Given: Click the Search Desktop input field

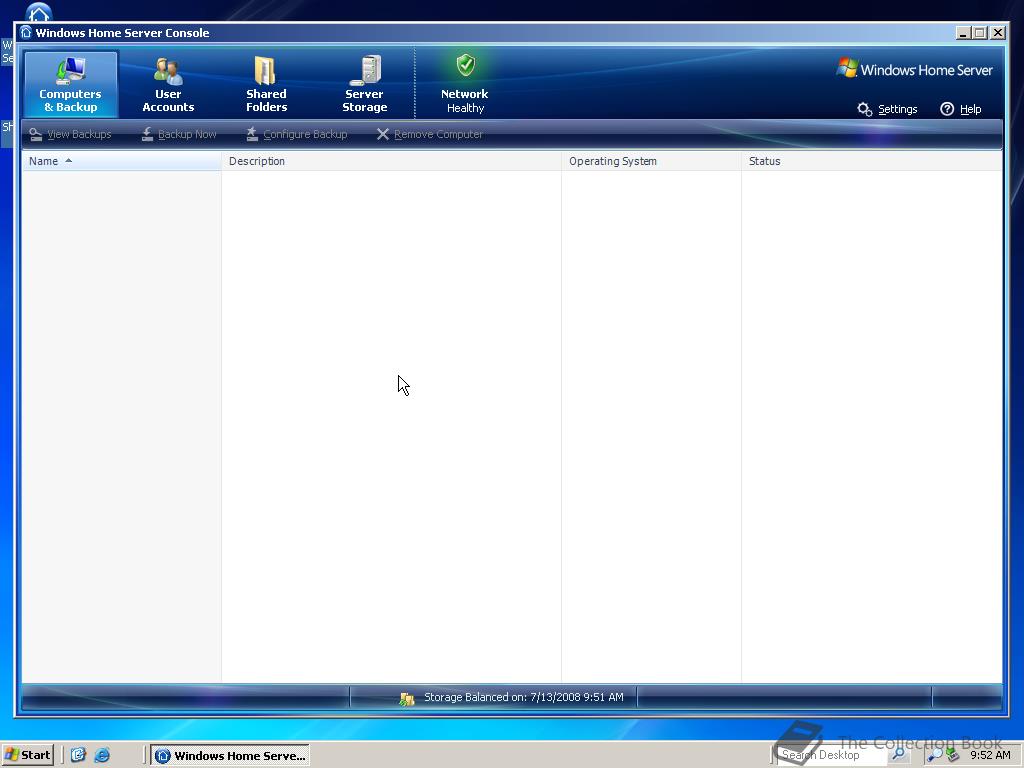Looking at the screenshot, I should coord(830,755).
